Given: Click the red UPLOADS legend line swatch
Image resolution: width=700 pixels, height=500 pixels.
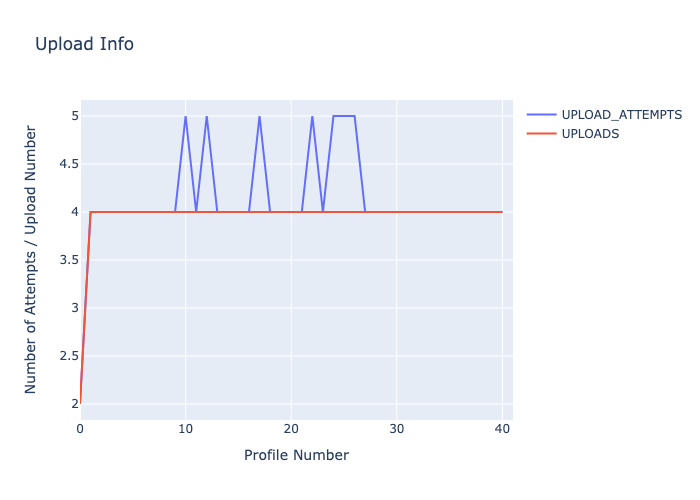Looking at the screenshot, I should pyautogui.click(x=541, y=134).
